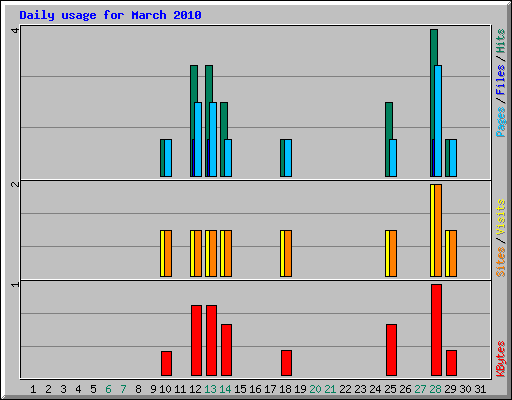Screen dimensions: 512x400
Task: Select the cyan Pages bar for day 10
Action: 168,158
